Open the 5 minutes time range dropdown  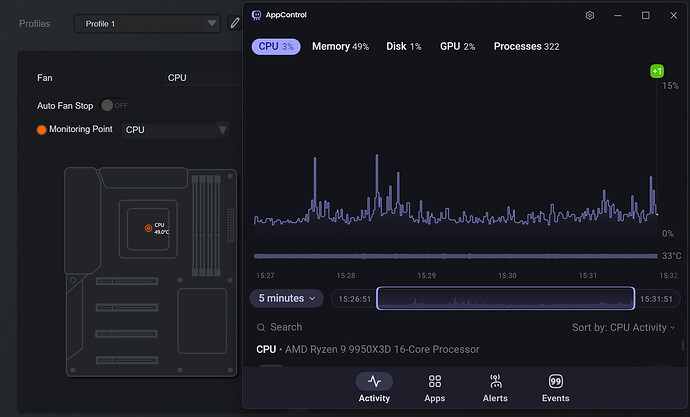[x=286, y=298]
